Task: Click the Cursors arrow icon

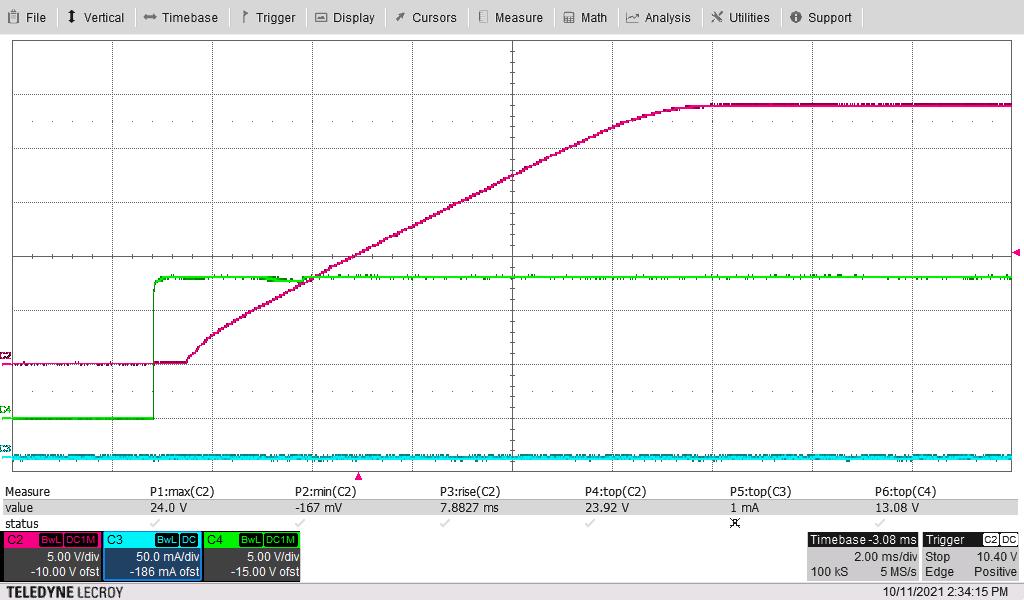Action: tap(400, 17)
